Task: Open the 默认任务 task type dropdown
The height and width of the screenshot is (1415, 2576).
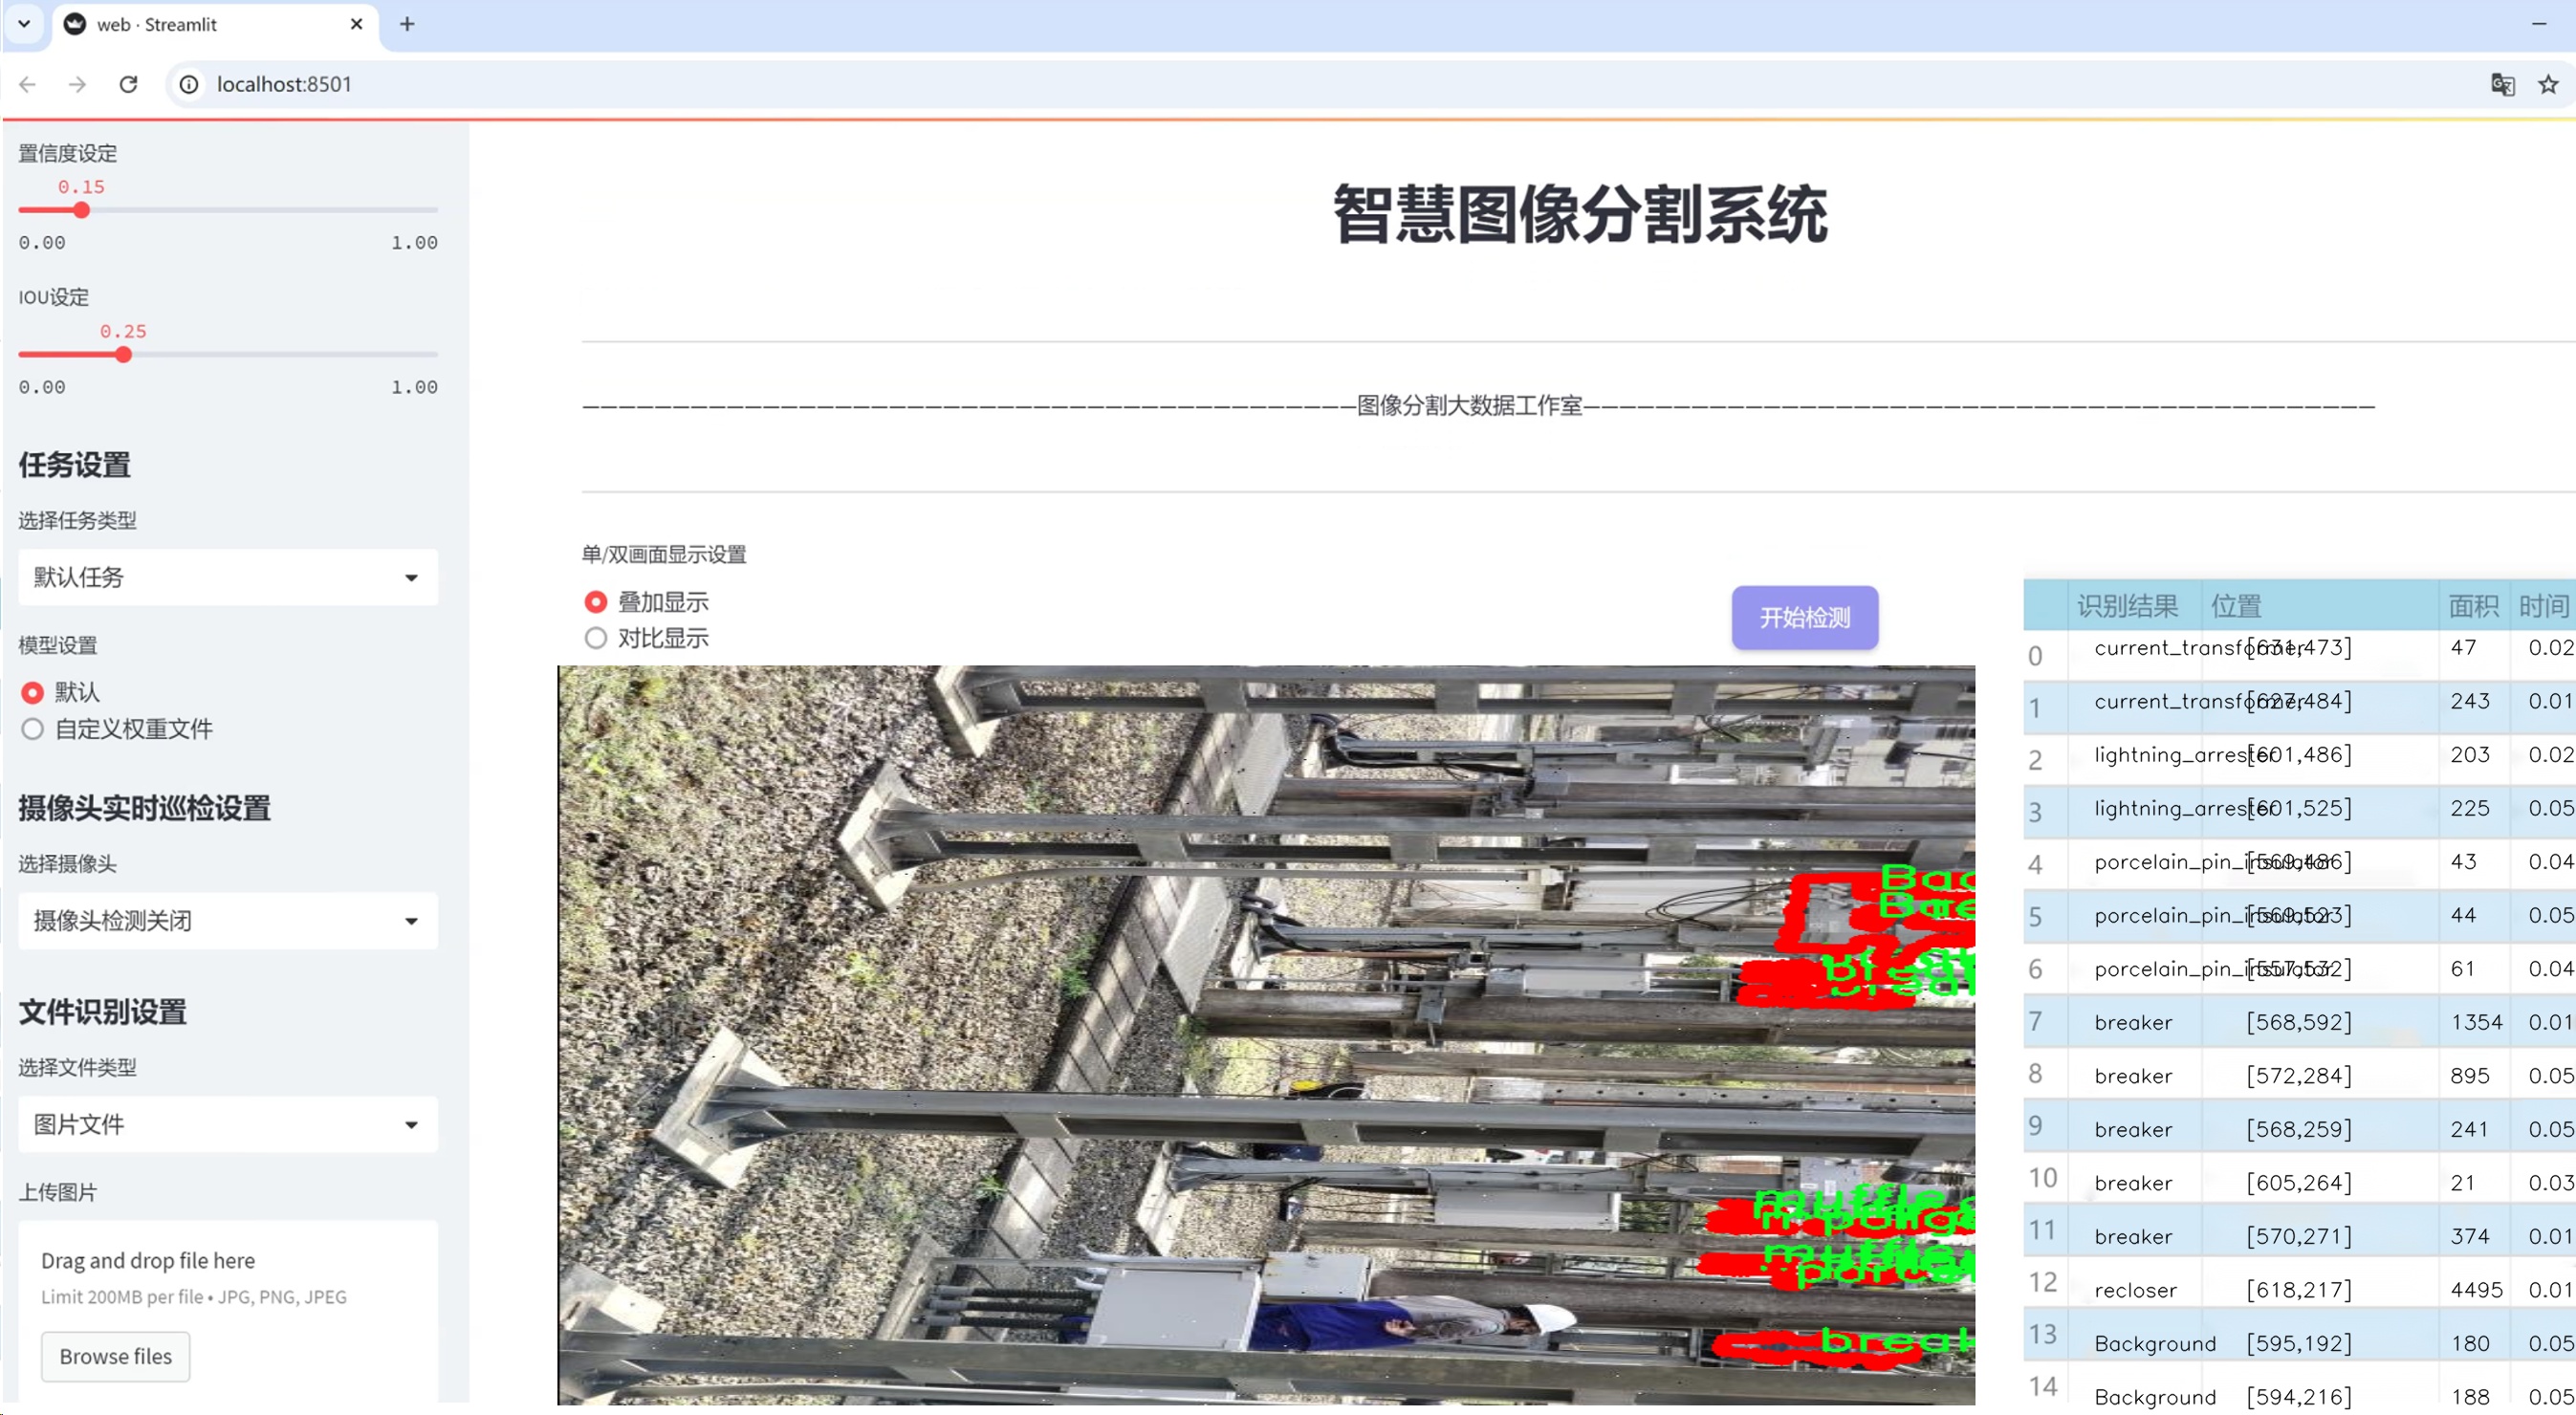Action: (228, 577)
